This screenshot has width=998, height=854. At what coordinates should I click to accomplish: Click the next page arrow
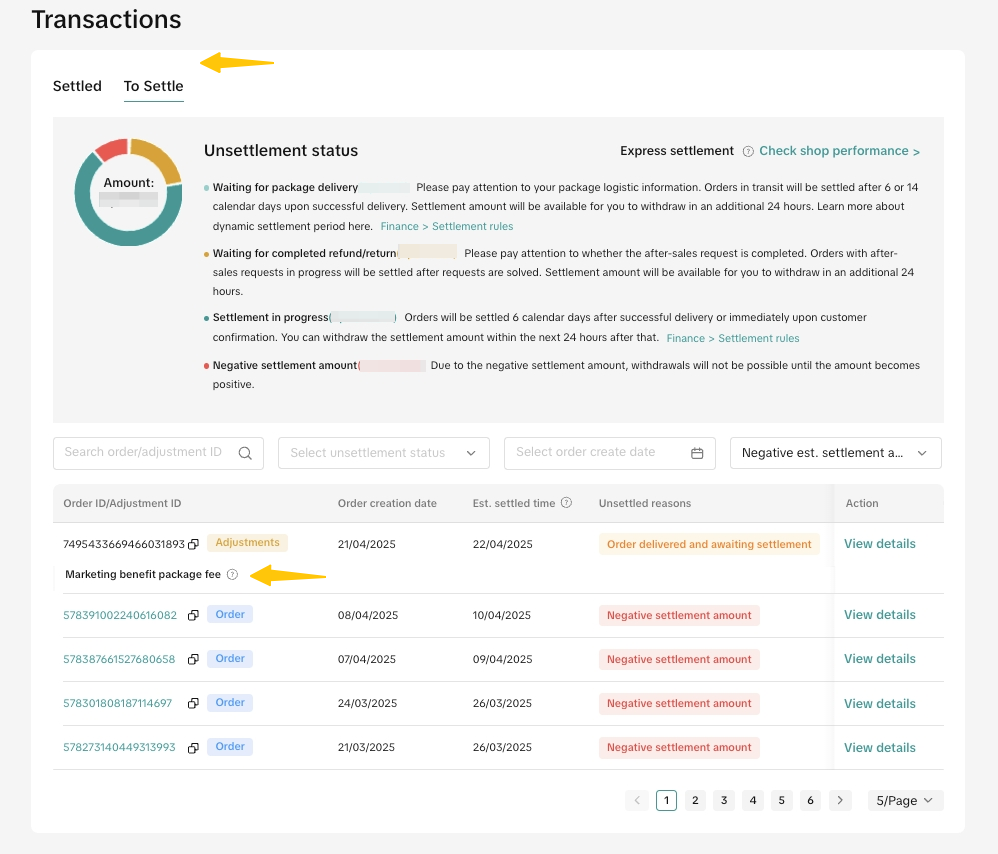(x=841, y=800)
